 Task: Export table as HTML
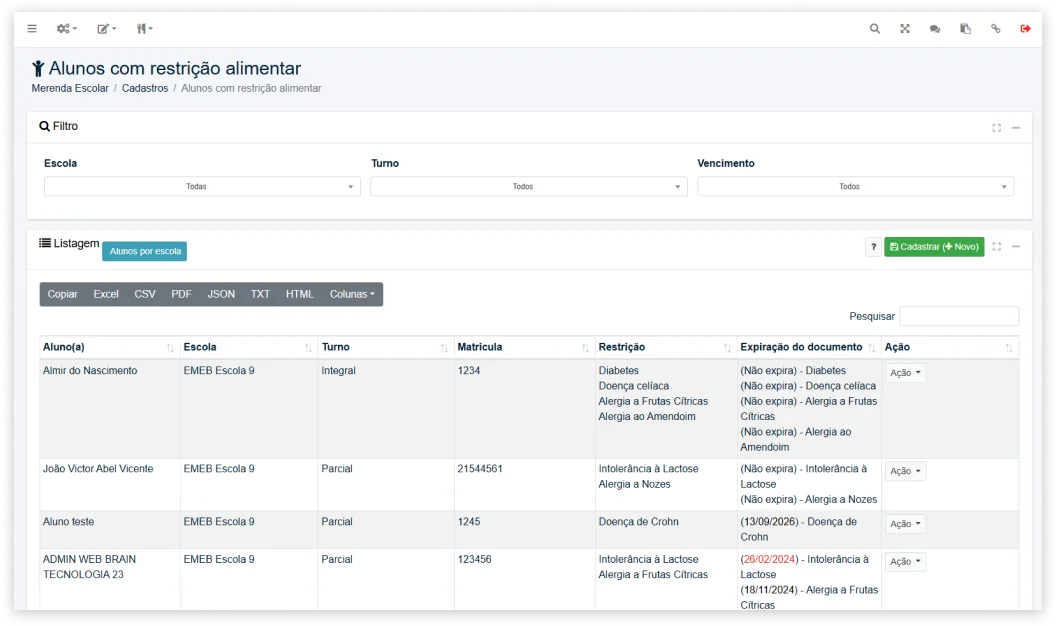300,294
